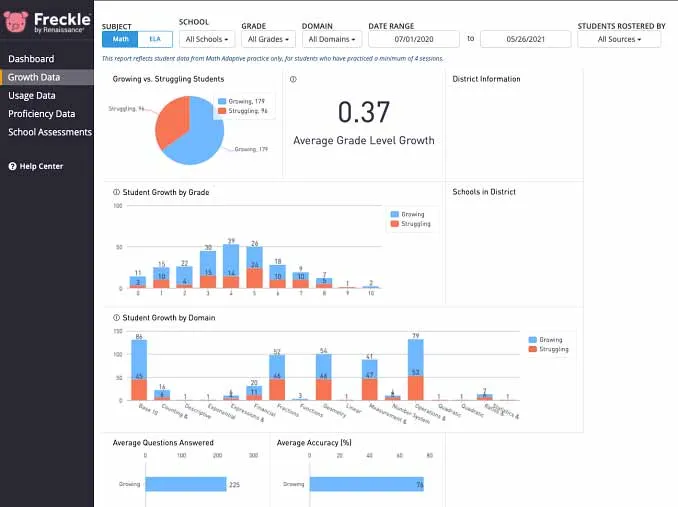Open Usage Data from the sidebar
The image size is (678, 507).
(x=32, y=96)
